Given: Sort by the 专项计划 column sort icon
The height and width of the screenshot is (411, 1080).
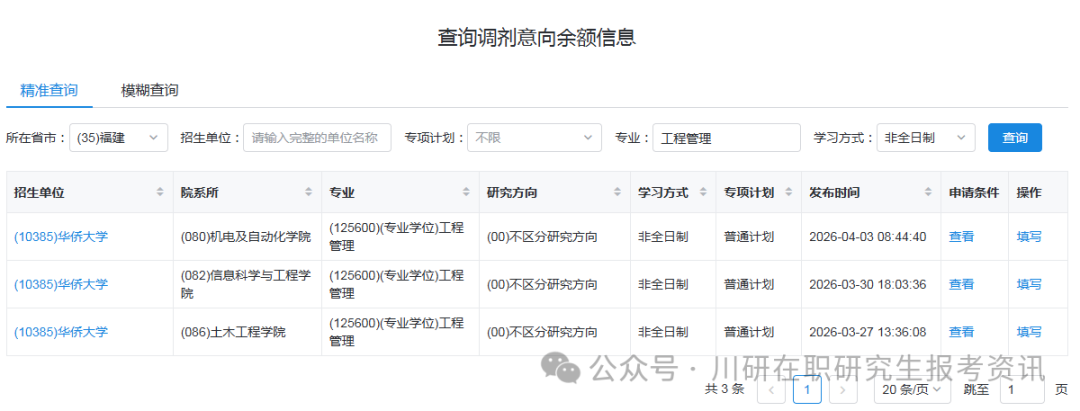Looking at the screenshot, I should coord(789,192).
